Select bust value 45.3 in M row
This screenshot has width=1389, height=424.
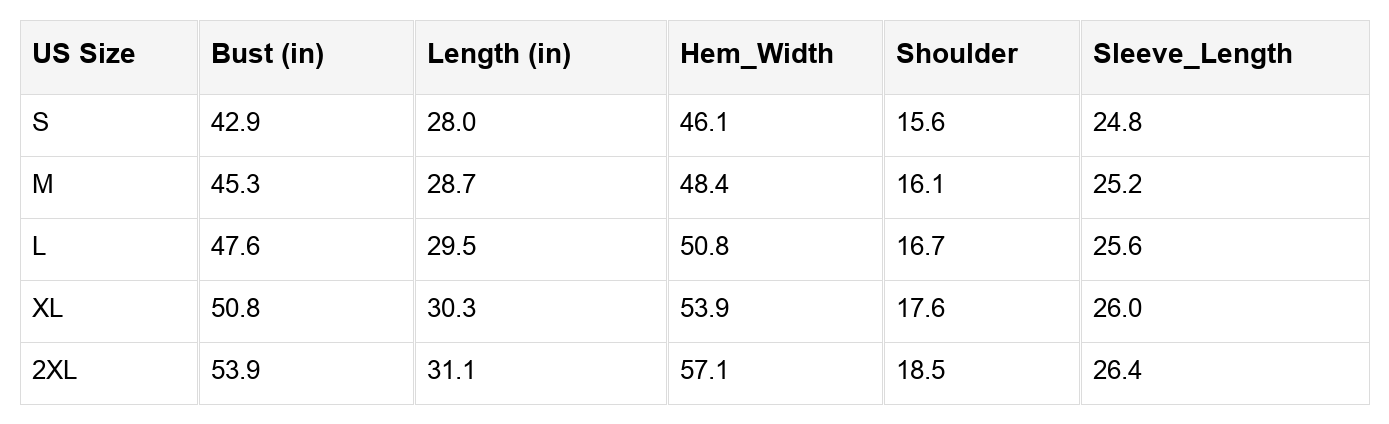236,185
